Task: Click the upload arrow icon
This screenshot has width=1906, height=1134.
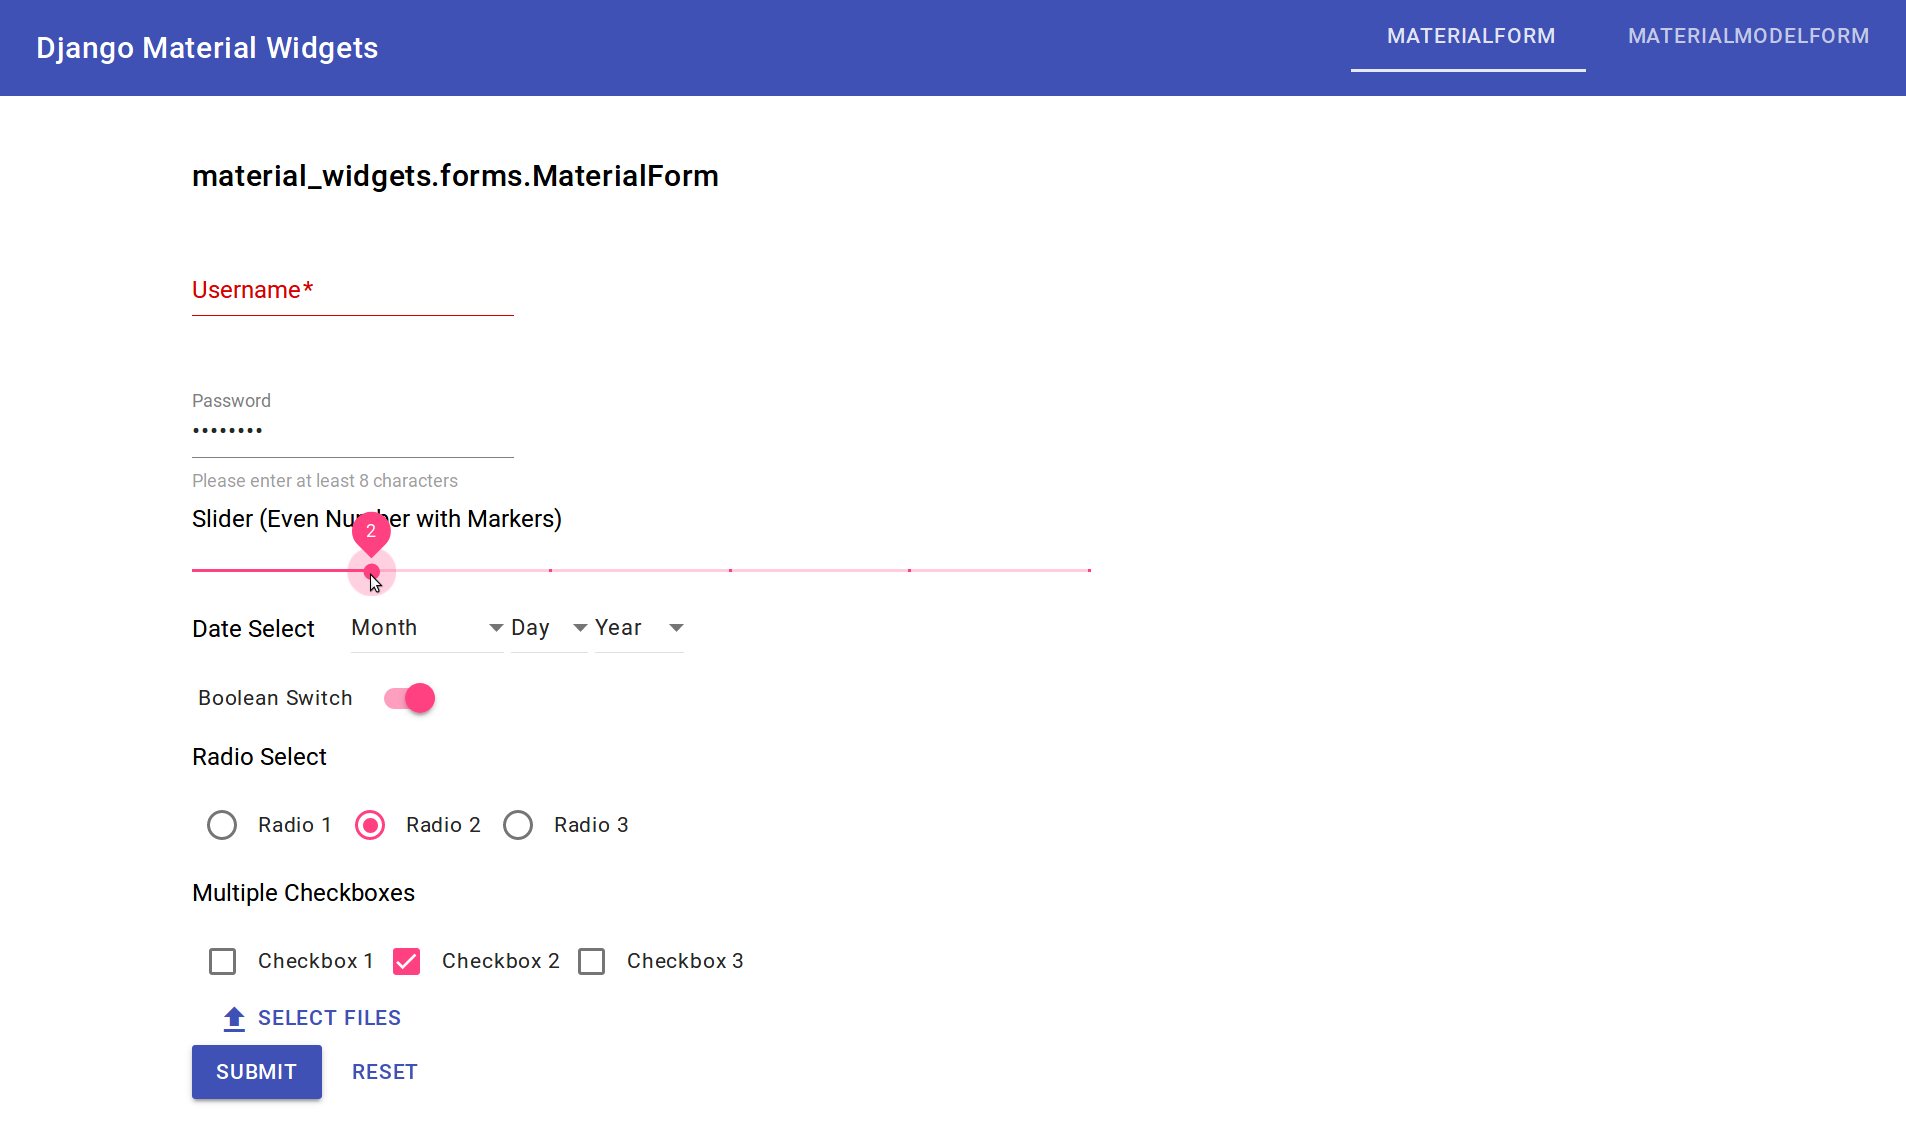Action: [234, 1018]
